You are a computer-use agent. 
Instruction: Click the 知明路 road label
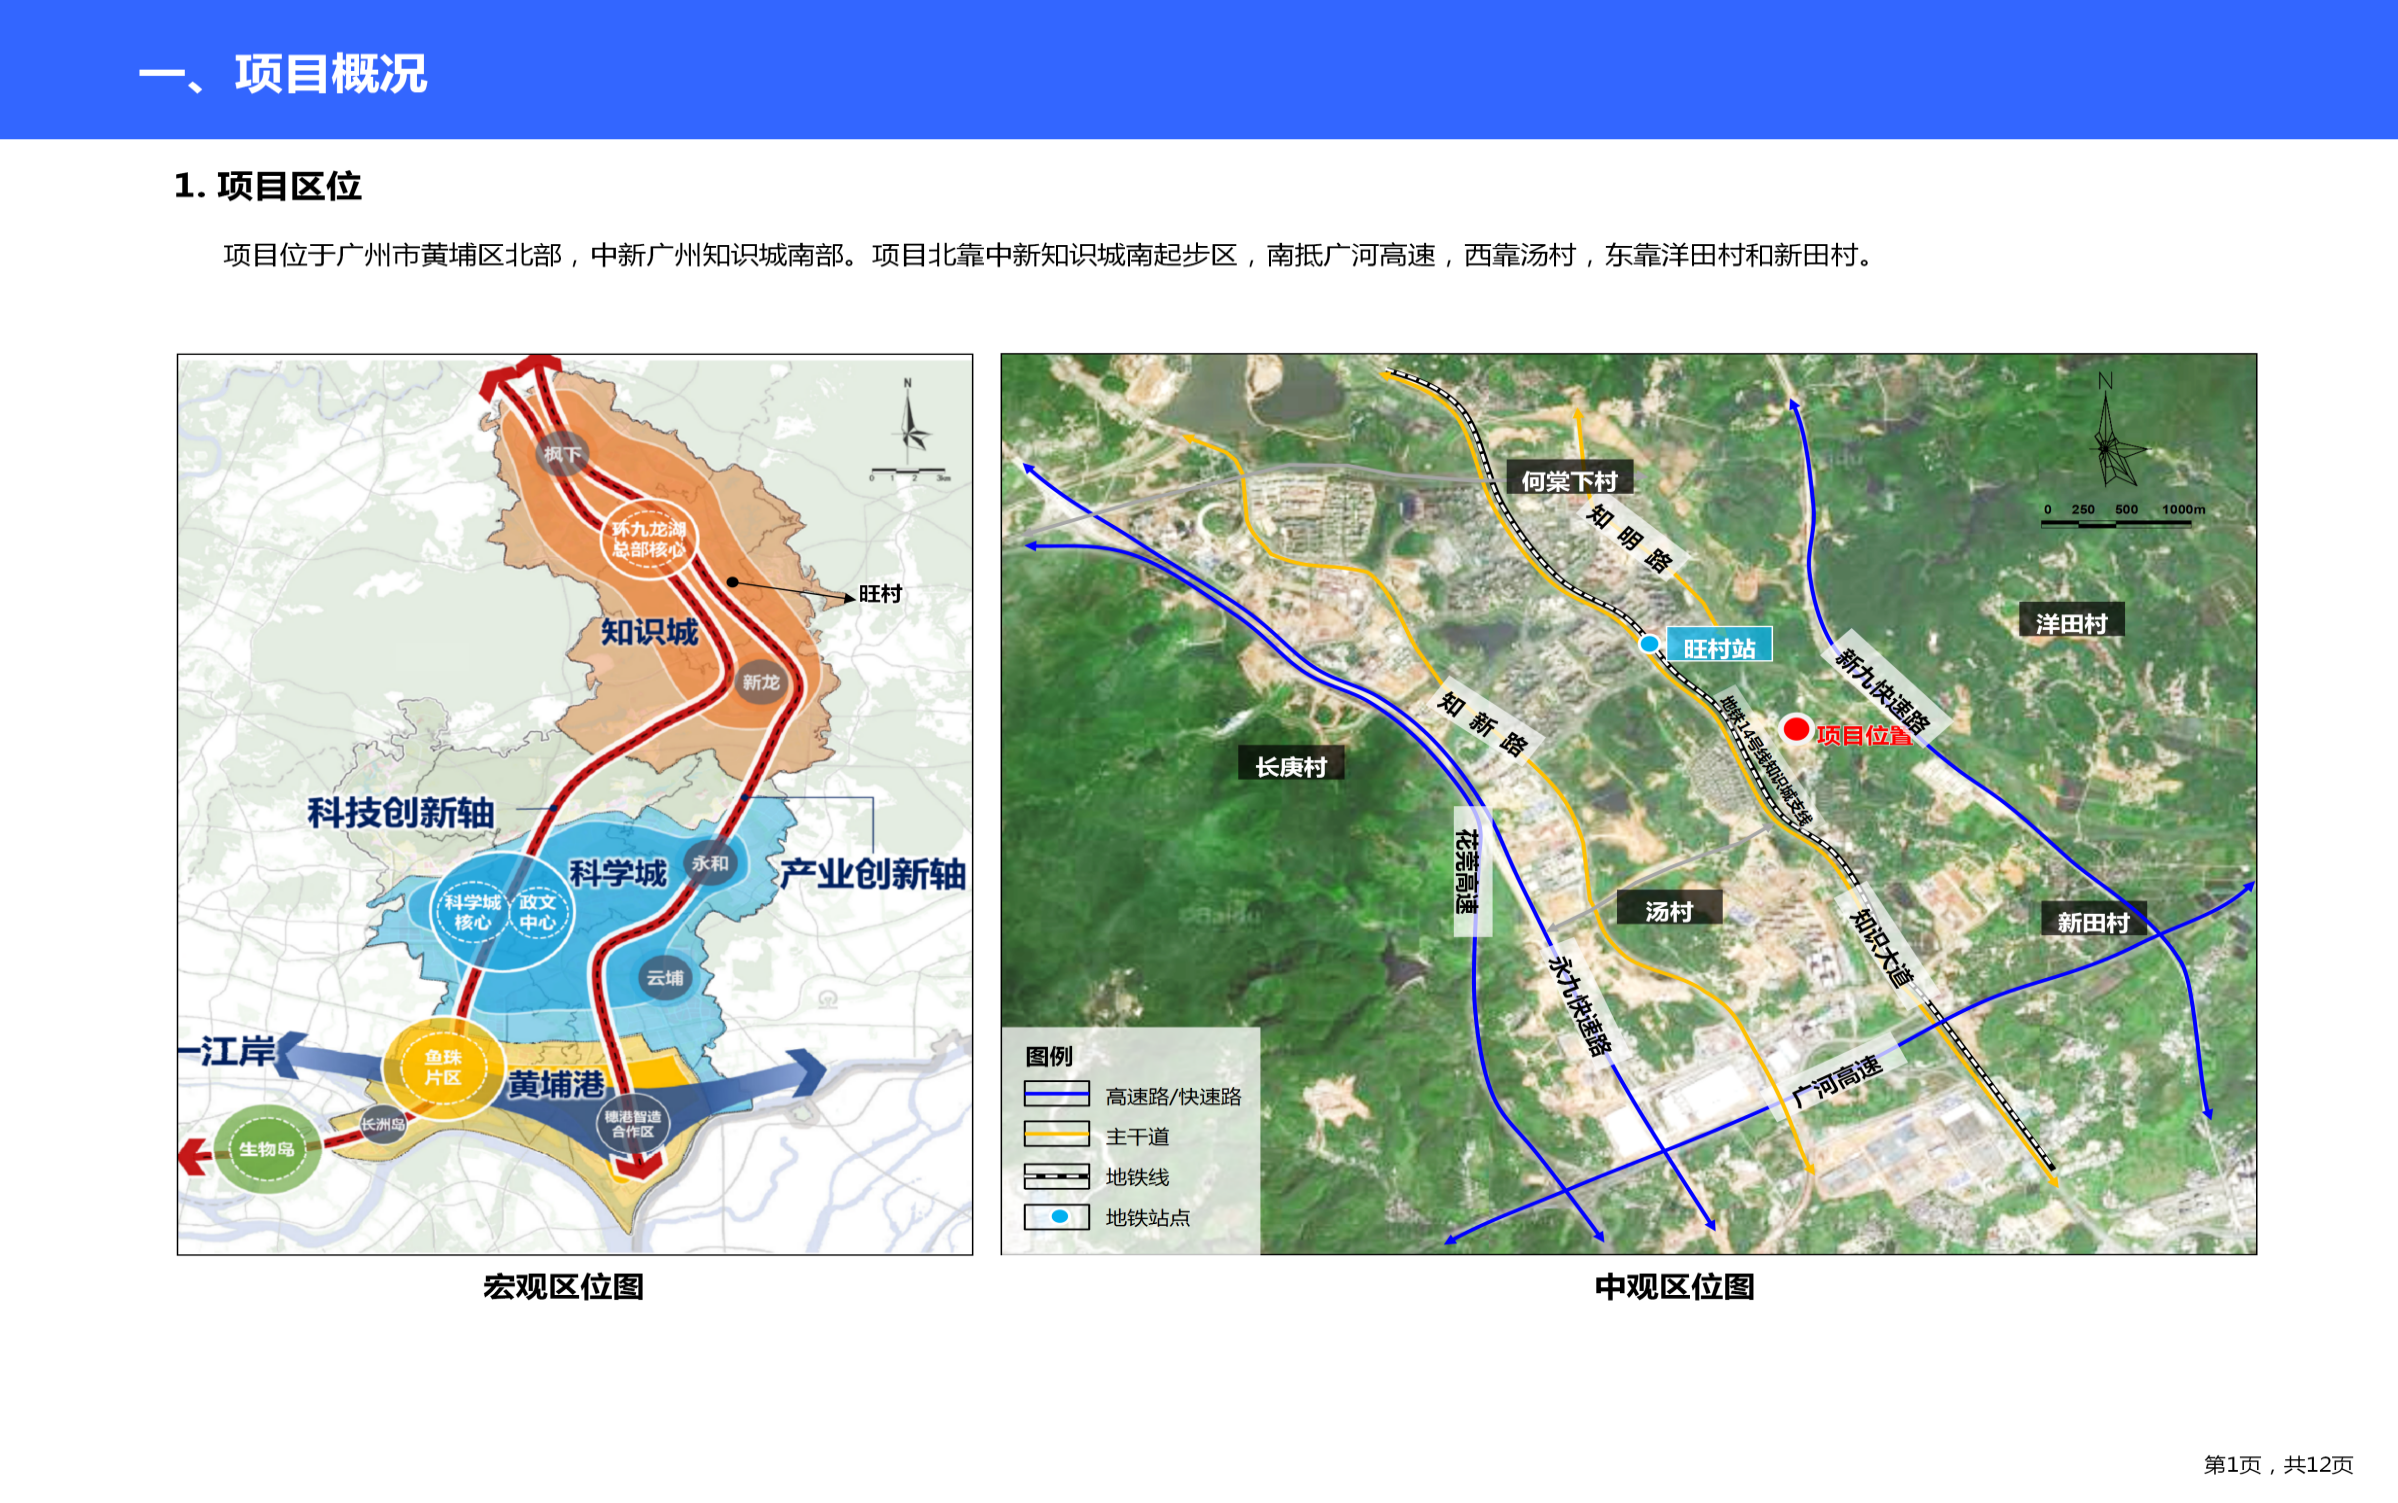coord(1631,539)
